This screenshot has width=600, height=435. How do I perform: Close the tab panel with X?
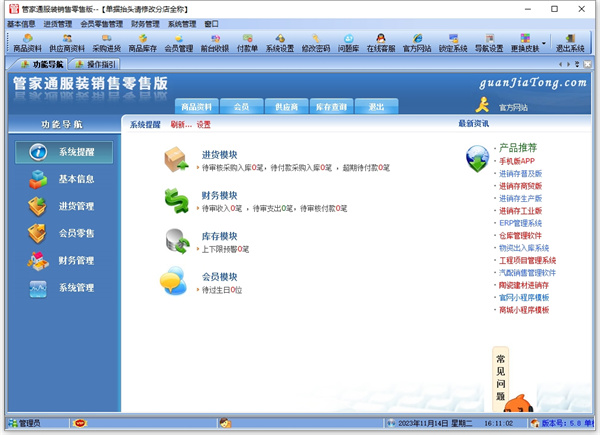pos(587,64)
